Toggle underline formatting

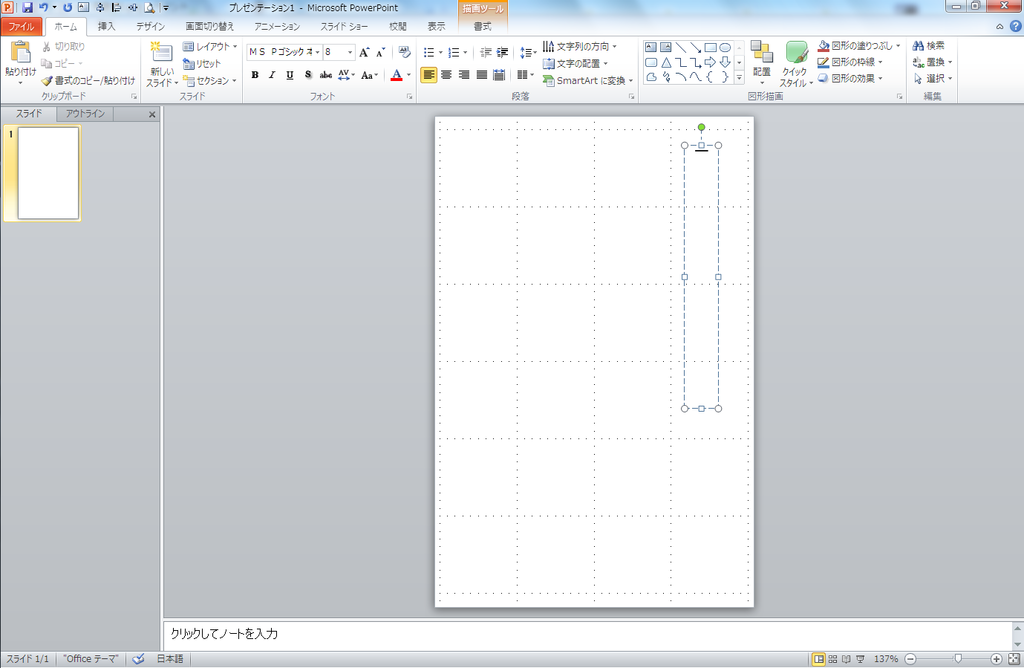point(290,75)
